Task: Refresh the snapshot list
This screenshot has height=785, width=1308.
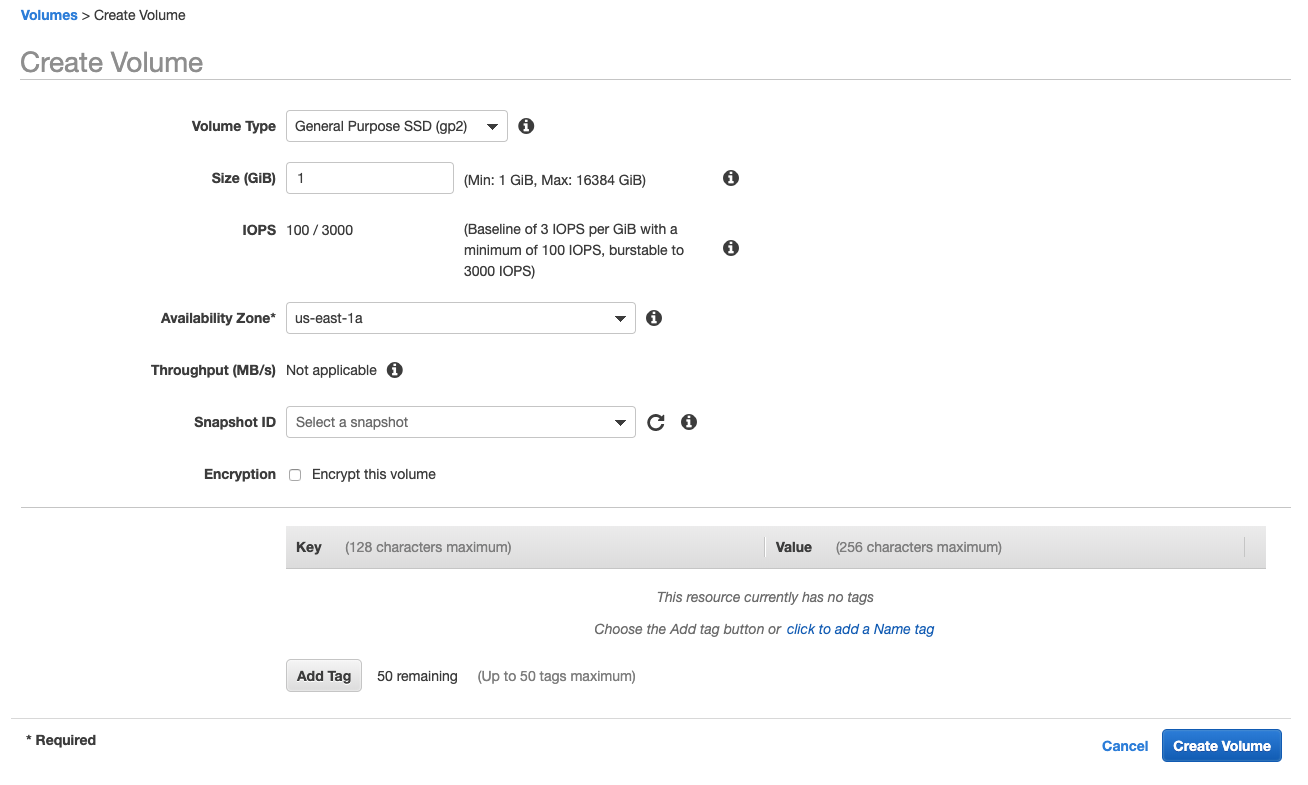Action: point(656,422)
